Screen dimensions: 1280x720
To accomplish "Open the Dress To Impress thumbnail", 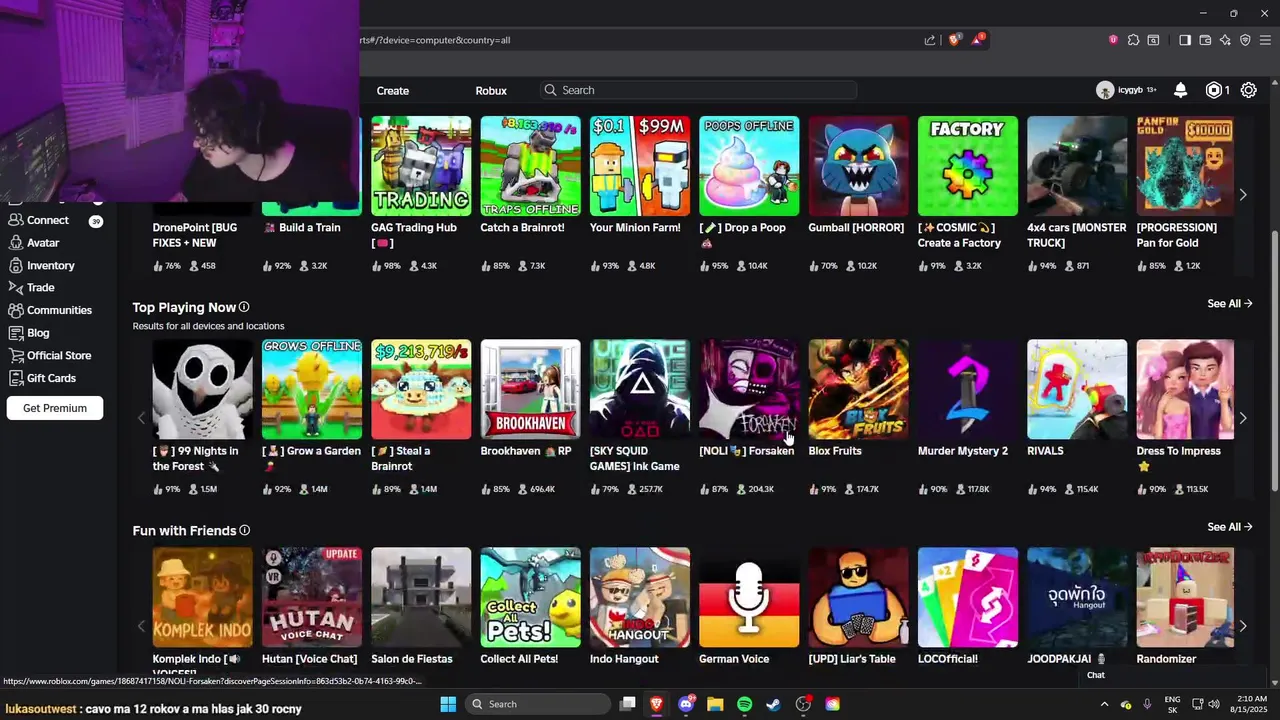I will pyautogui.click(x=1185, y=389).
